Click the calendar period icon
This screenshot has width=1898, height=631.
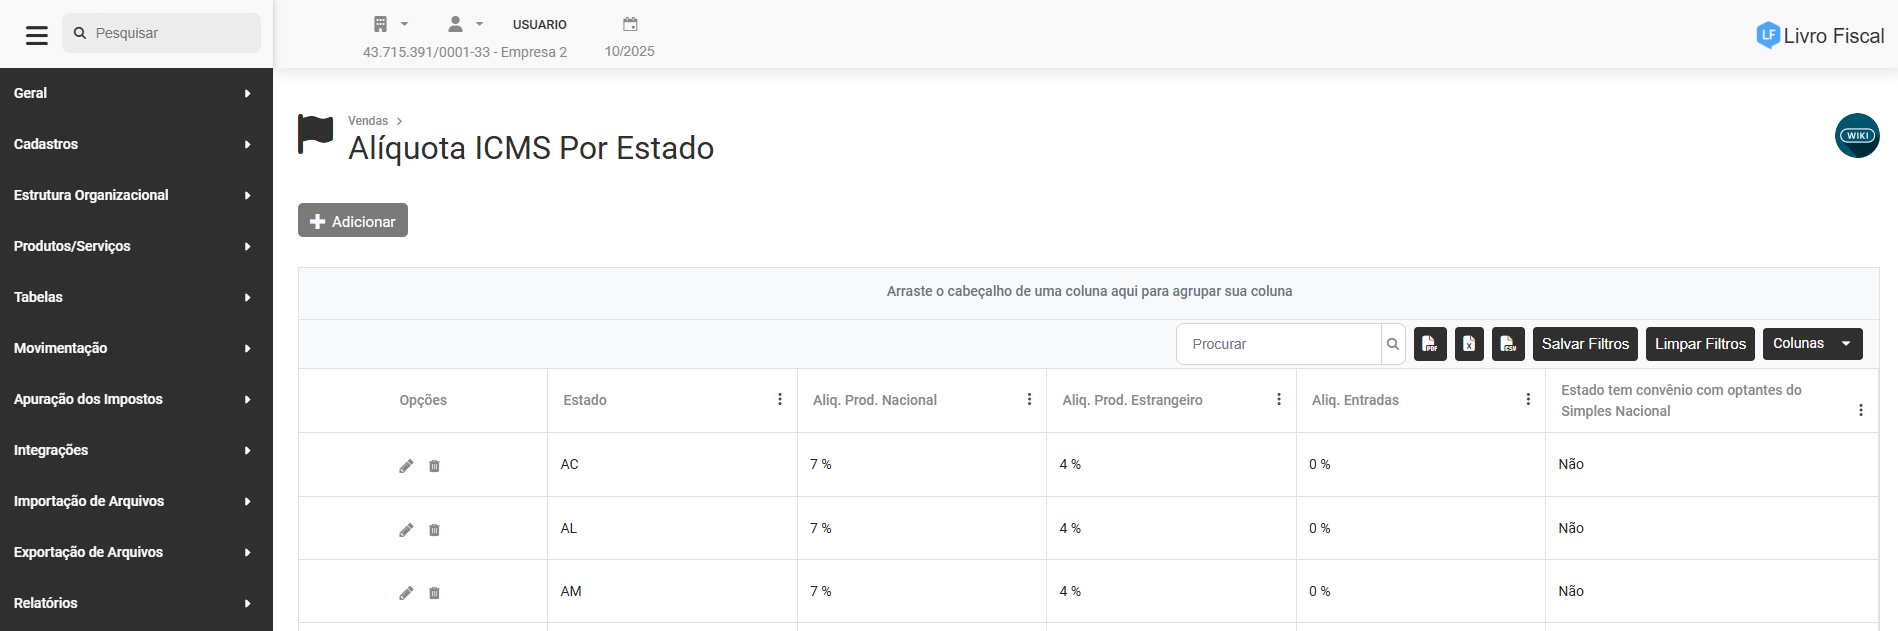[630, 24]
